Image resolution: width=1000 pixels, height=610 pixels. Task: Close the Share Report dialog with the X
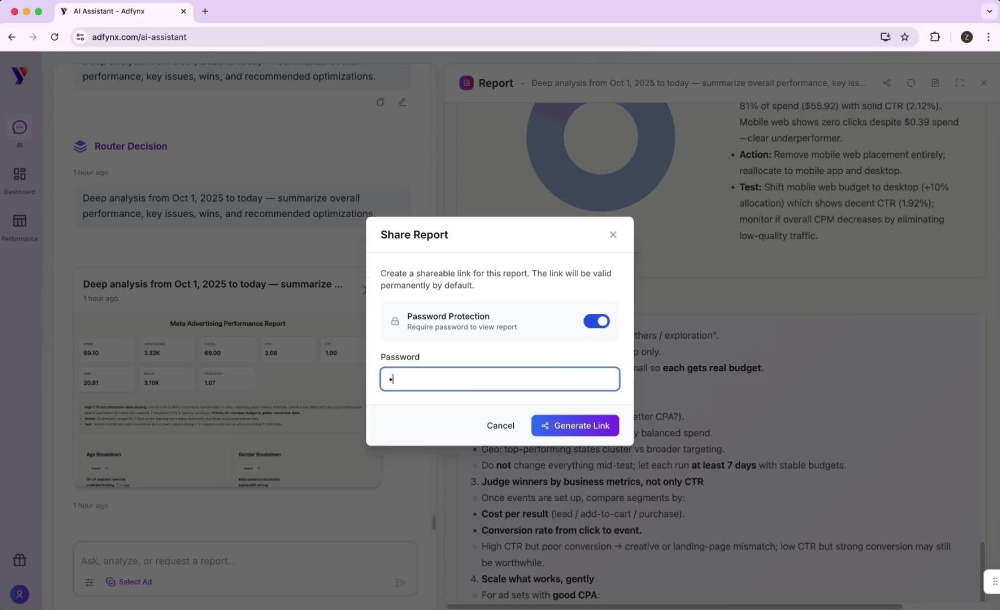tap(613, 235)
